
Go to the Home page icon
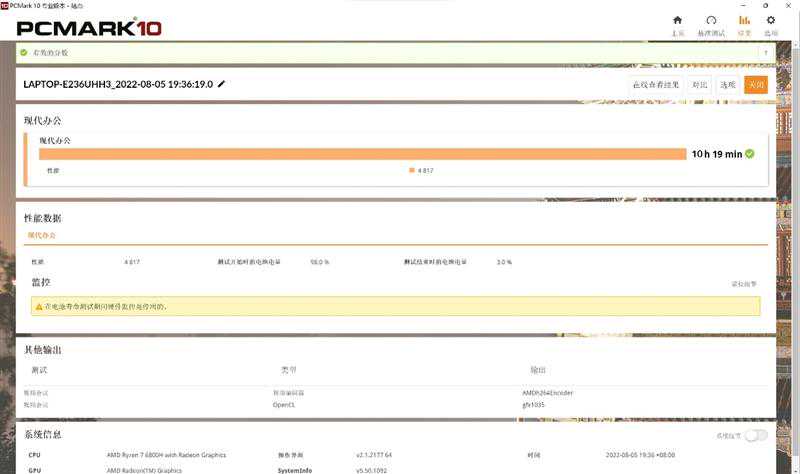click(677, 21)
